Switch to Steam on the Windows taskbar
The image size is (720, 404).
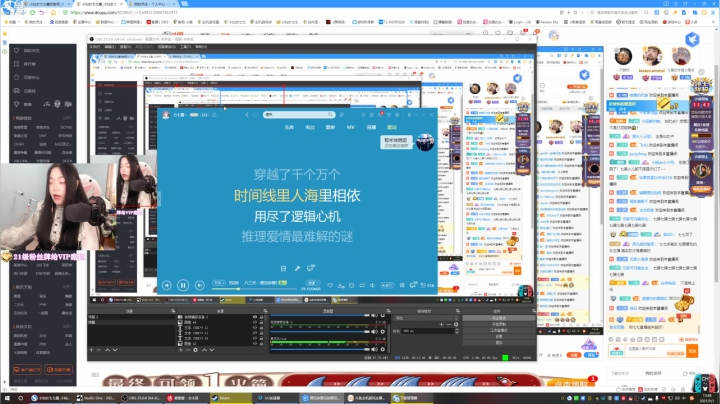[232, 398]
